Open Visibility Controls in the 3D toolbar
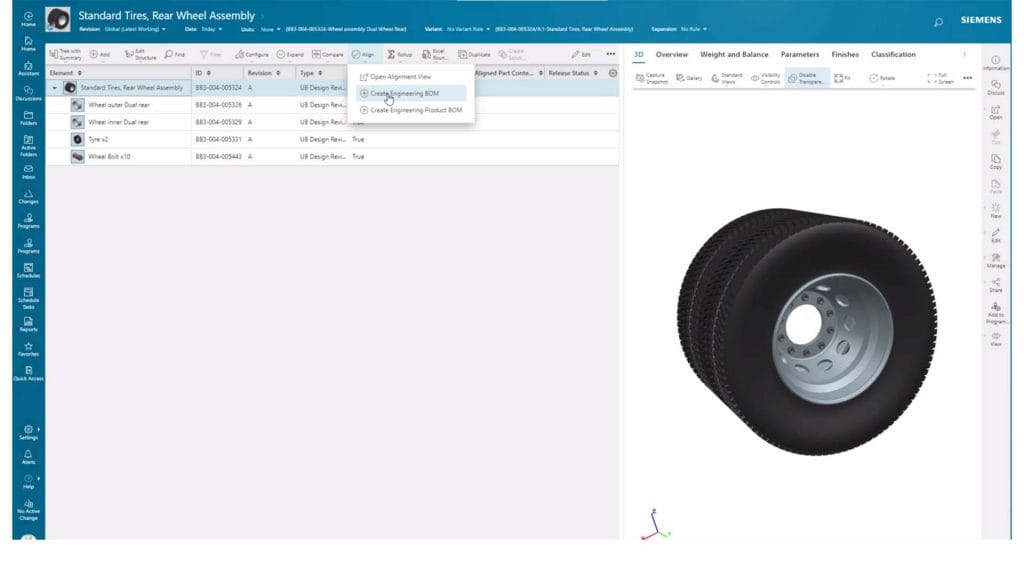1024x576 pixels. [x=767, y=76]
